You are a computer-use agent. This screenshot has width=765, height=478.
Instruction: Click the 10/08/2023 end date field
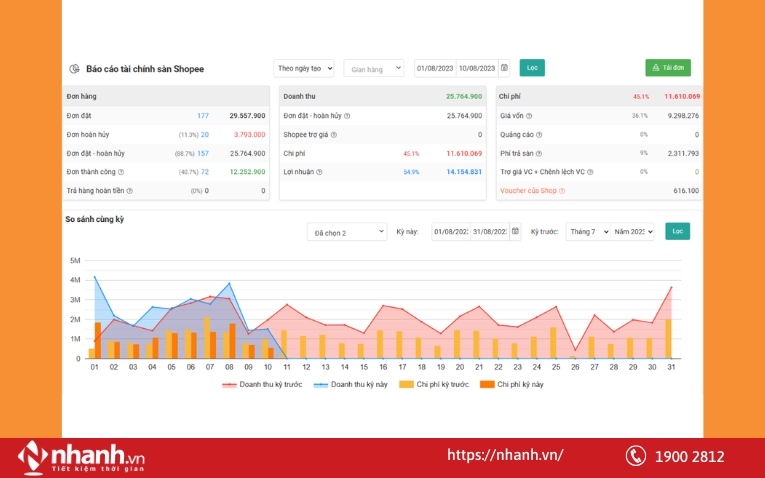point(477,68)
